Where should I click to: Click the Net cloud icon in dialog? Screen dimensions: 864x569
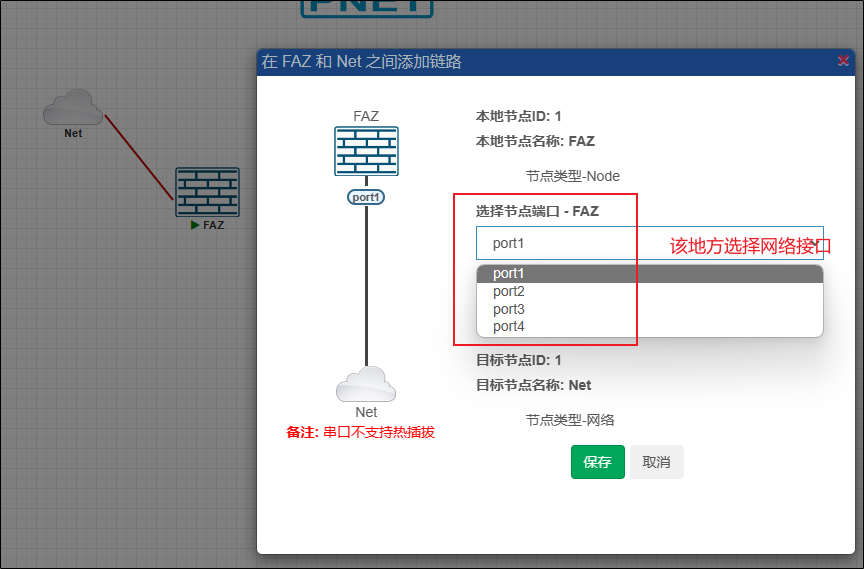[x=366, y=384]
